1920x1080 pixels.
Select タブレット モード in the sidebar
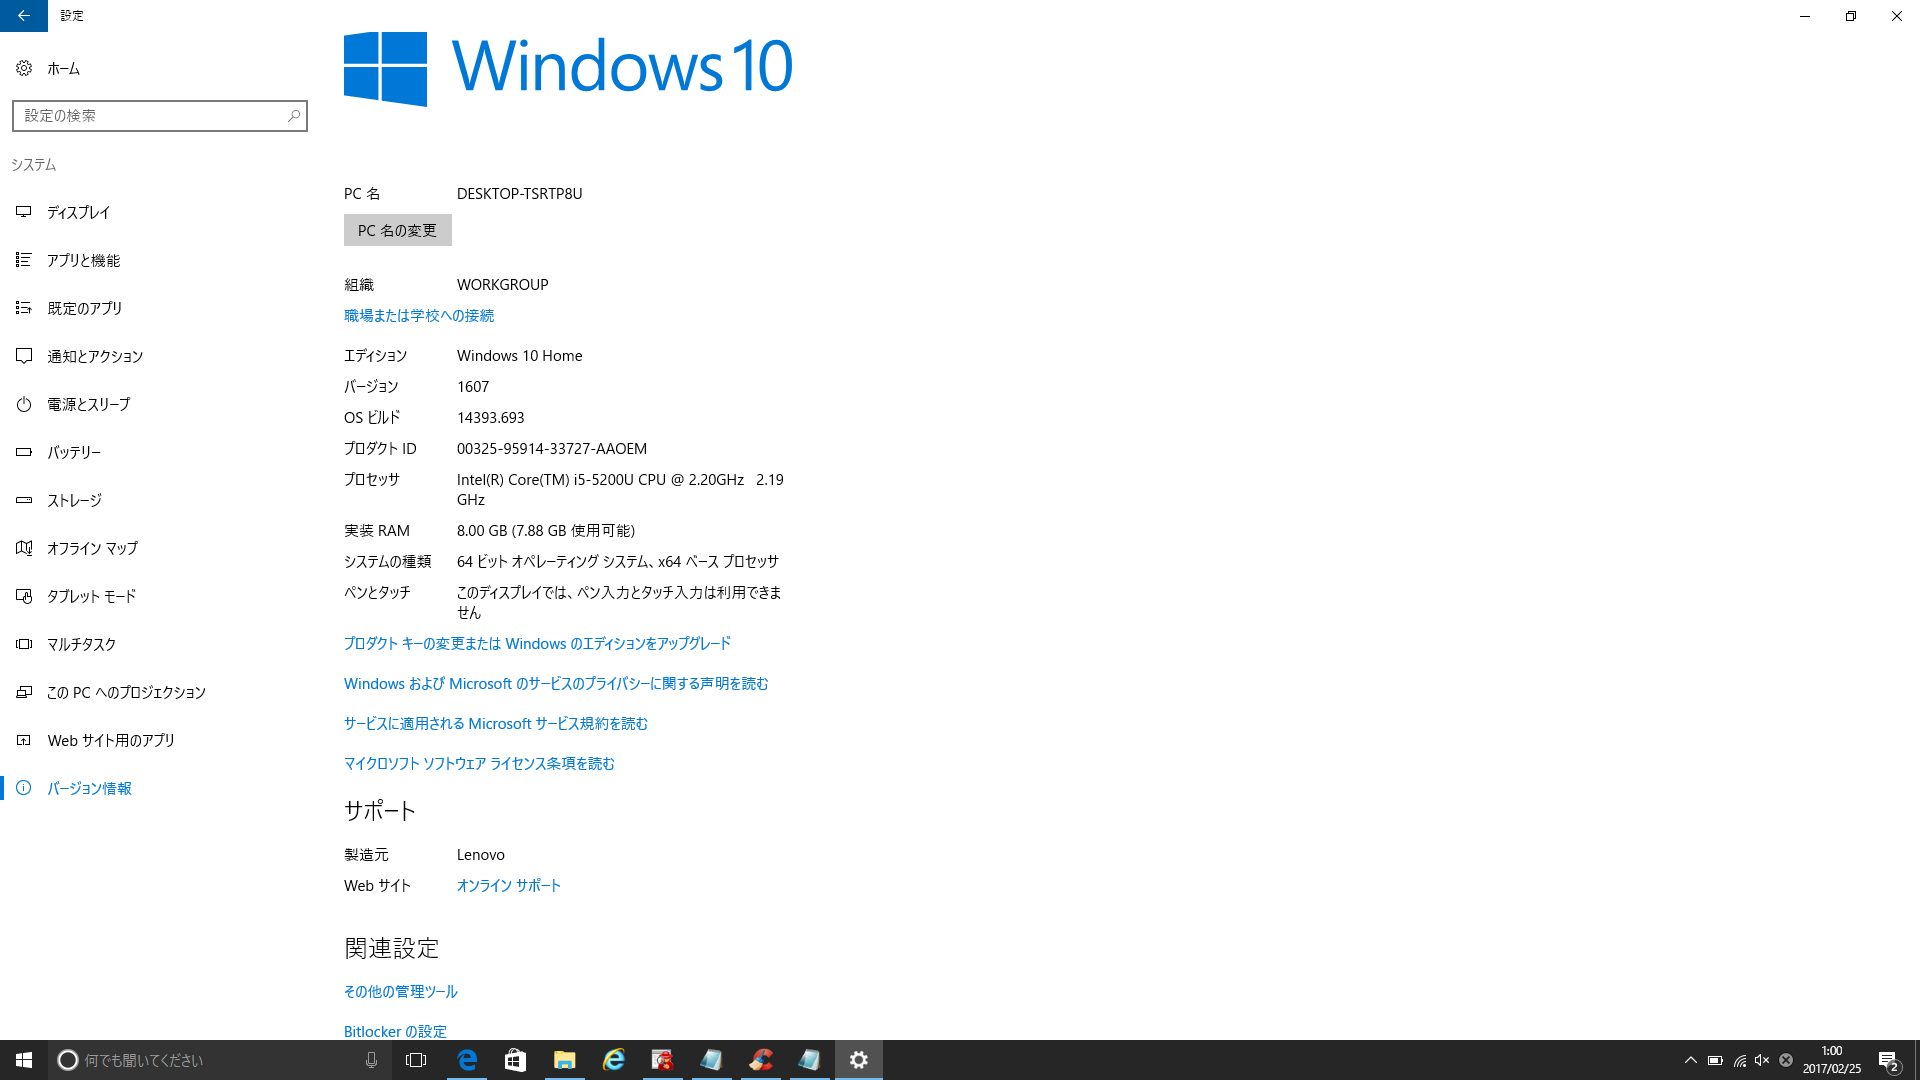[x=91, y=596]
